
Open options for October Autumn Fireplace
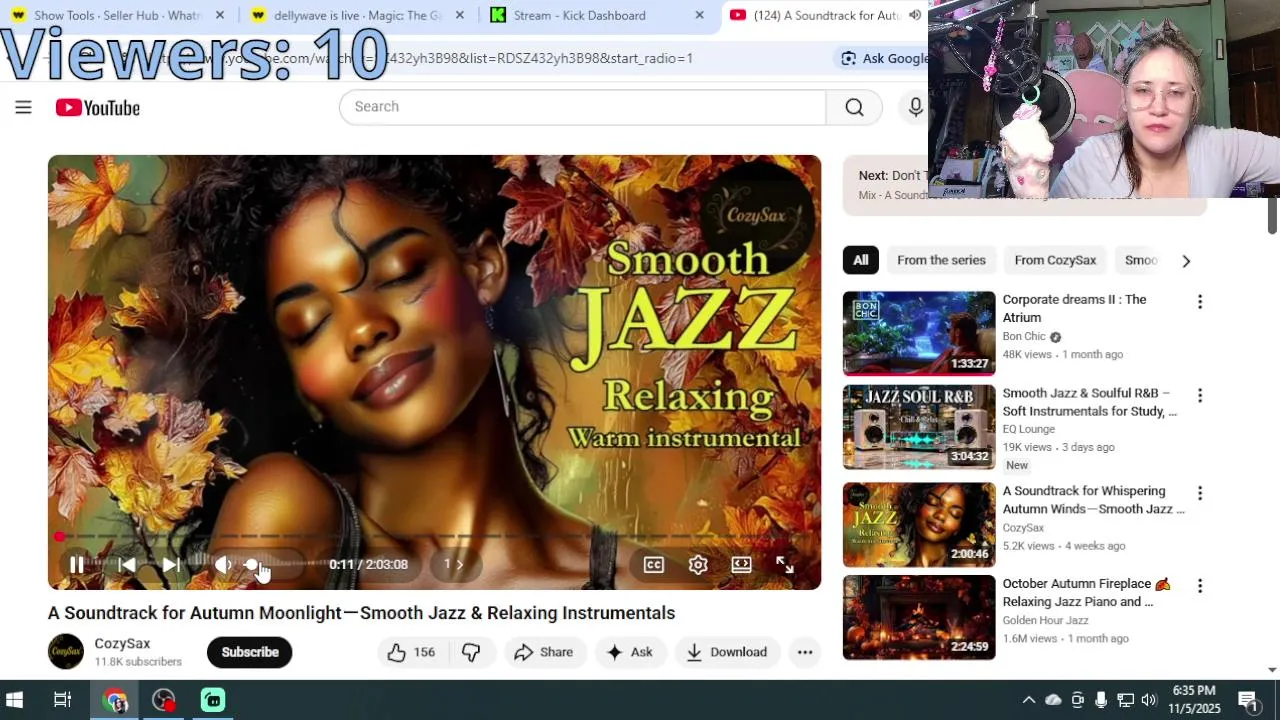pyautogui.click(x=1200, y=586)
